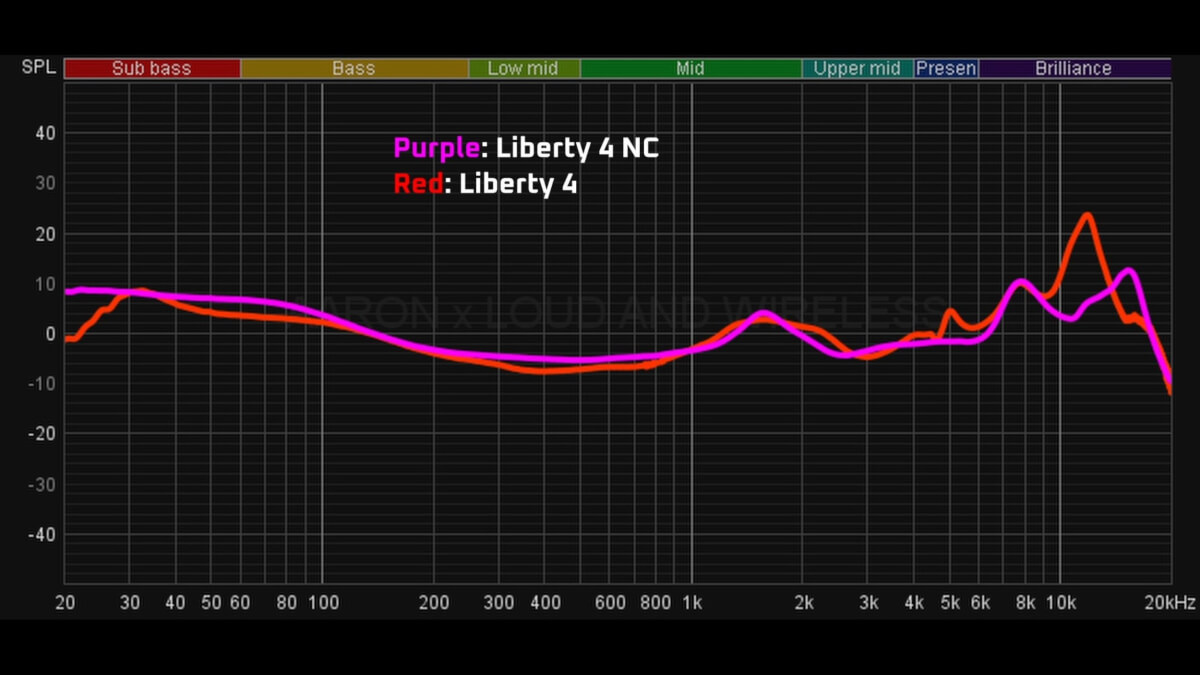Click the 40 value on the SPL axis

(x=45, y=134)
